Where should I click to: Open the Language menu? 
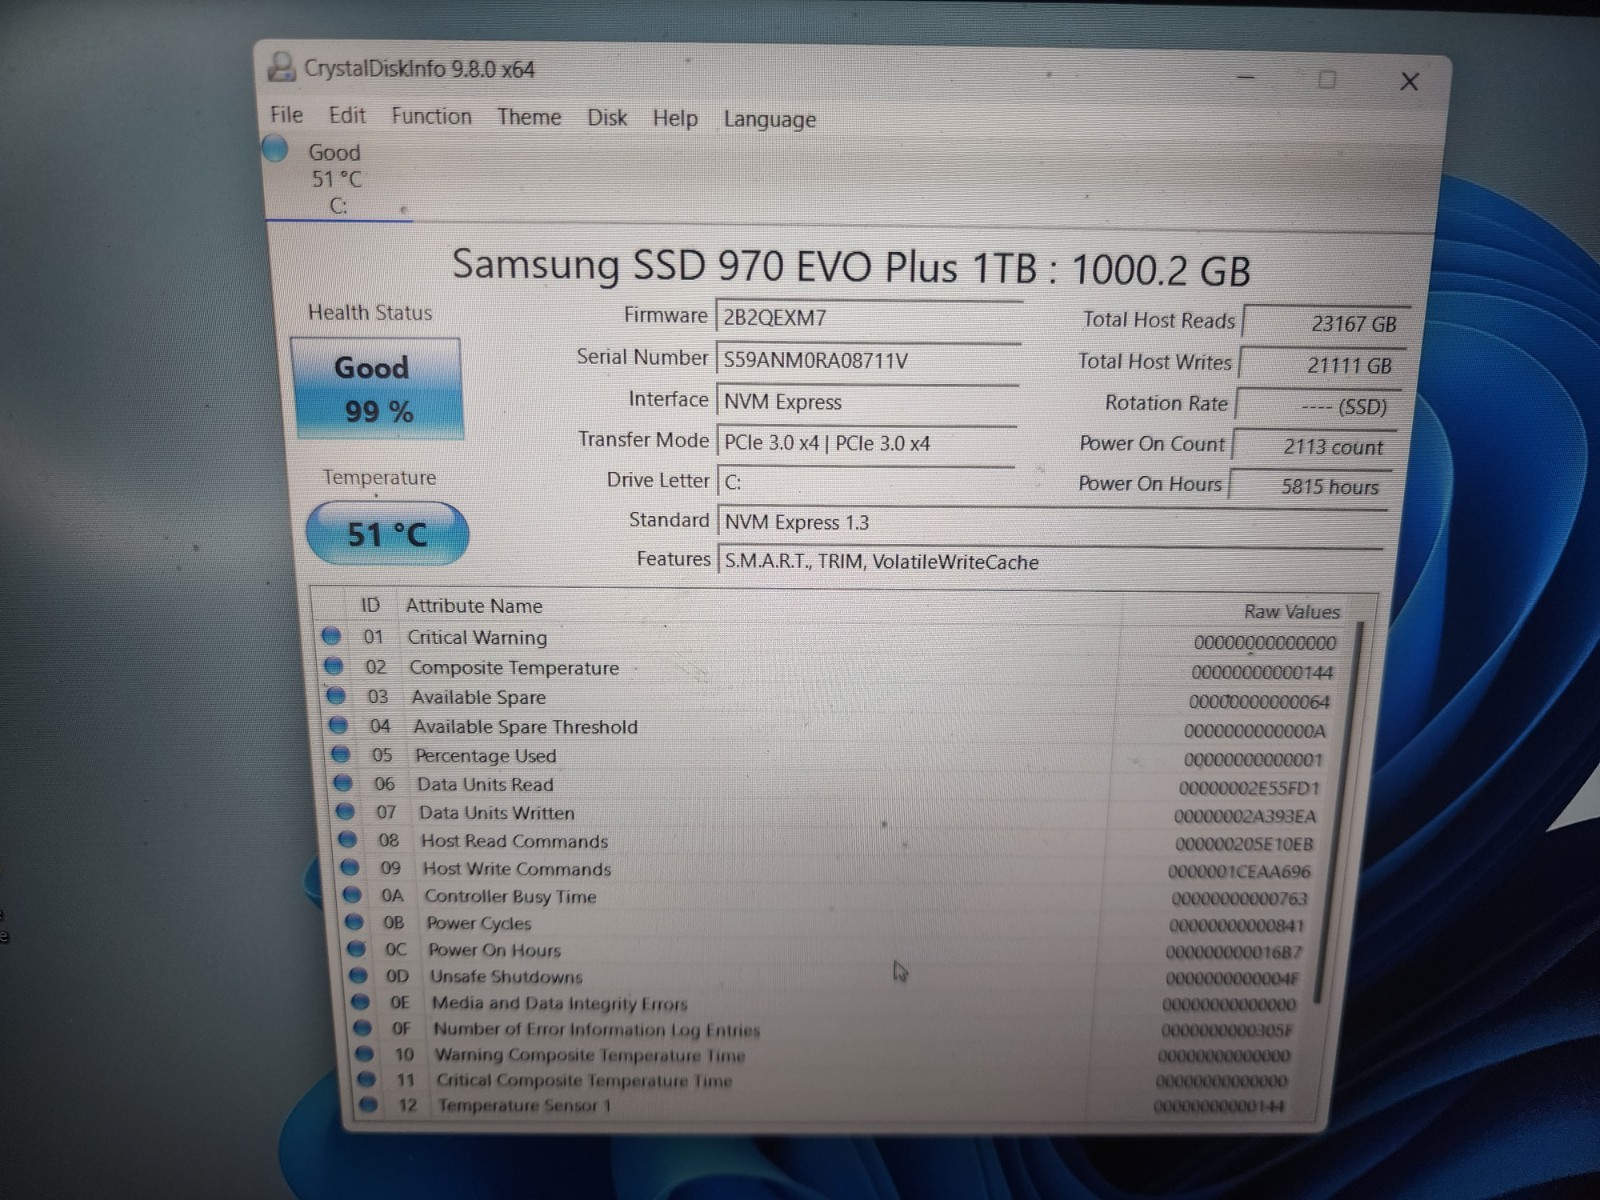click(769, 119)
